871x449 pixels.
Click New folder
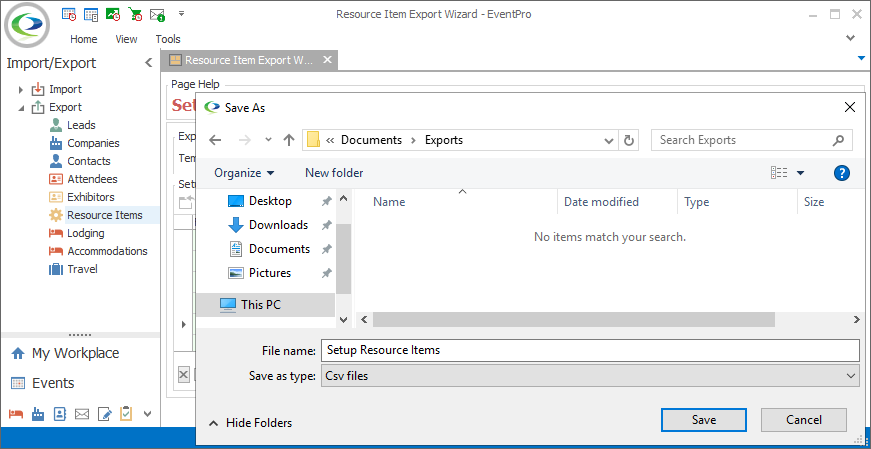tap(334, 173)
